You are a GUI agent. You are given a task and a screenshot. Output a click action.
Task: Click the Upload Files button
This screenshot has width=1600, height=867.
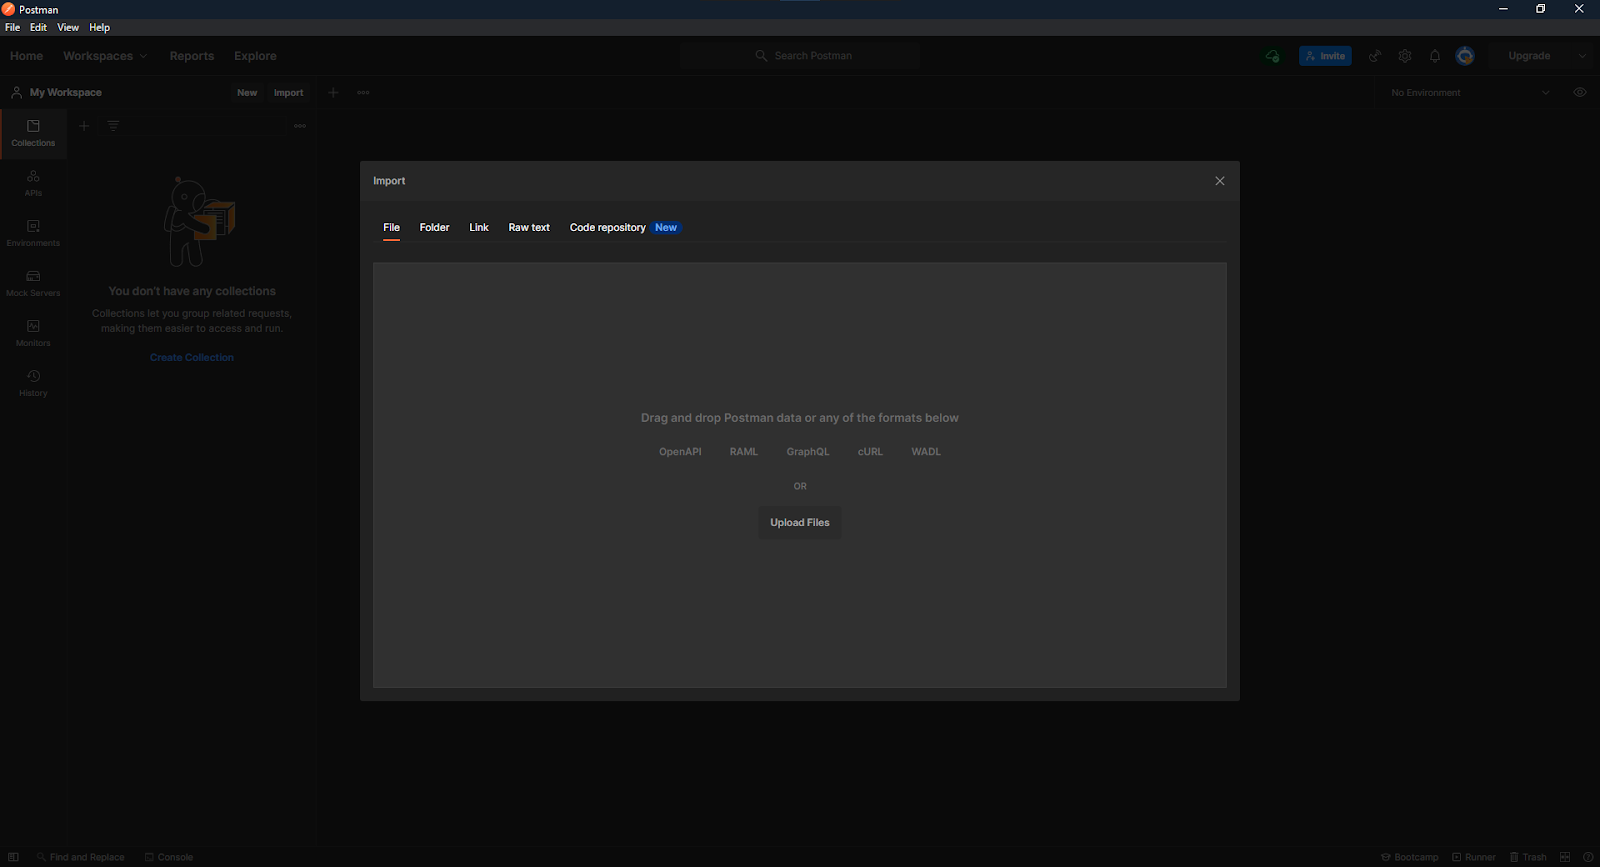pyautogui.click(x=800, y=523)
